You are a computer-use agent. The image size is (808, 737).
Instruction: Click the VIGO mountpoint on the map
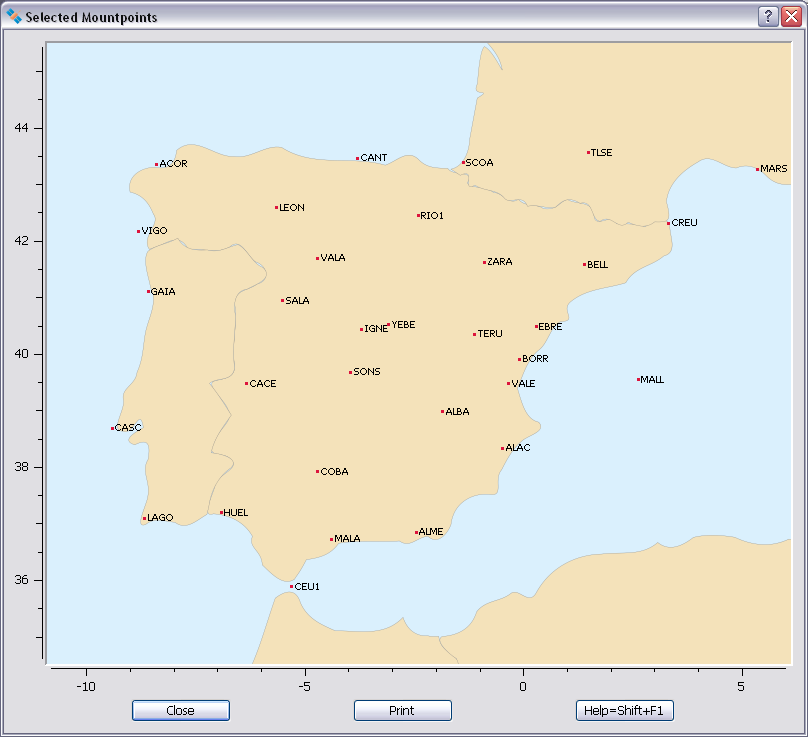pyautogui.click(x=139, y=231)
